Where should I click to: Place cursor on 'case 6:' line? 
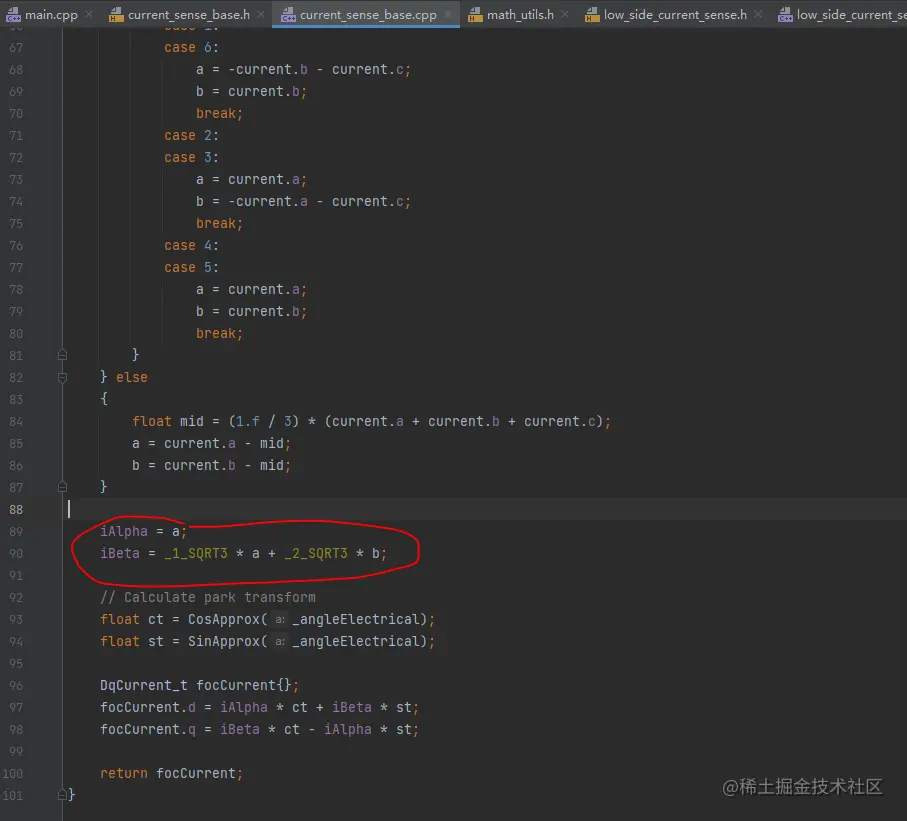[x=191, y=47]
